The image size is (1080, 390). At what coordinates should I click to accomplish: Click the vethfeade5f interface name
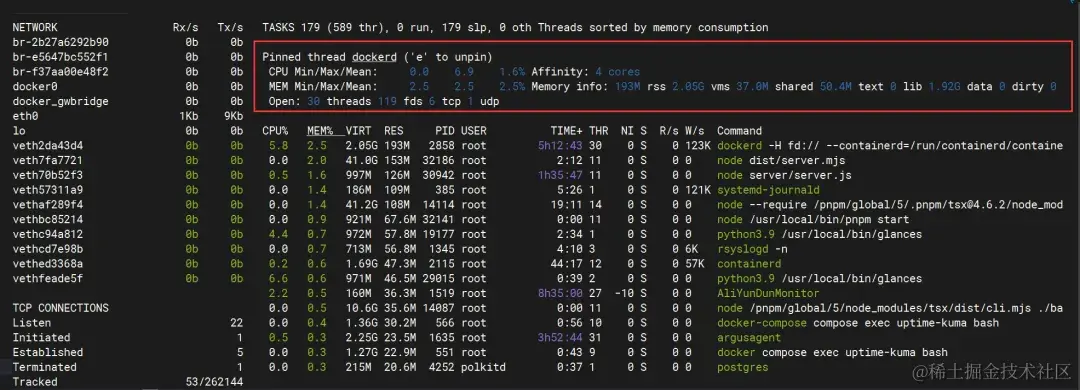[x=48, y=278]
